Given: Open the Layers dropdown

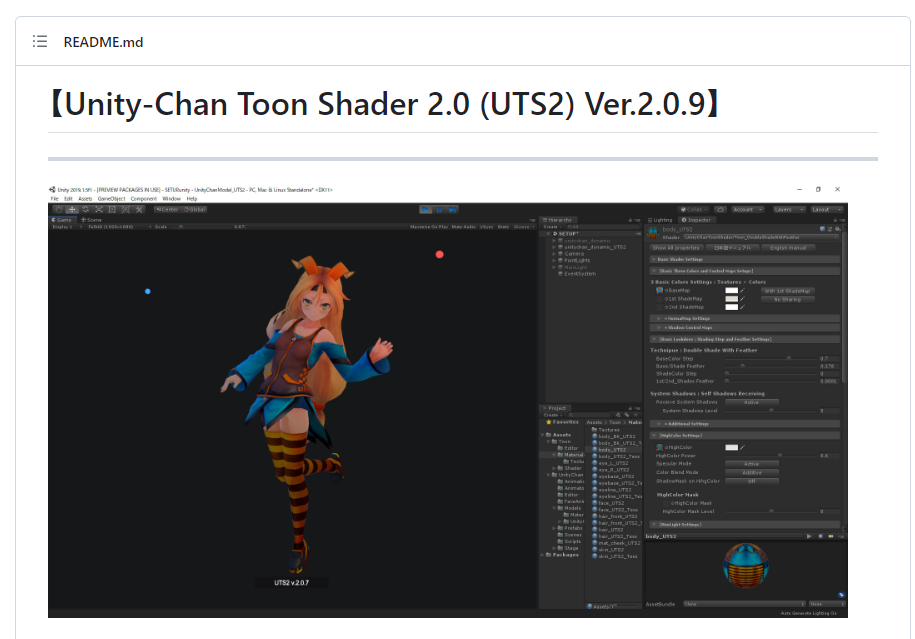Looking at the screenshot, I should (788, 209).
